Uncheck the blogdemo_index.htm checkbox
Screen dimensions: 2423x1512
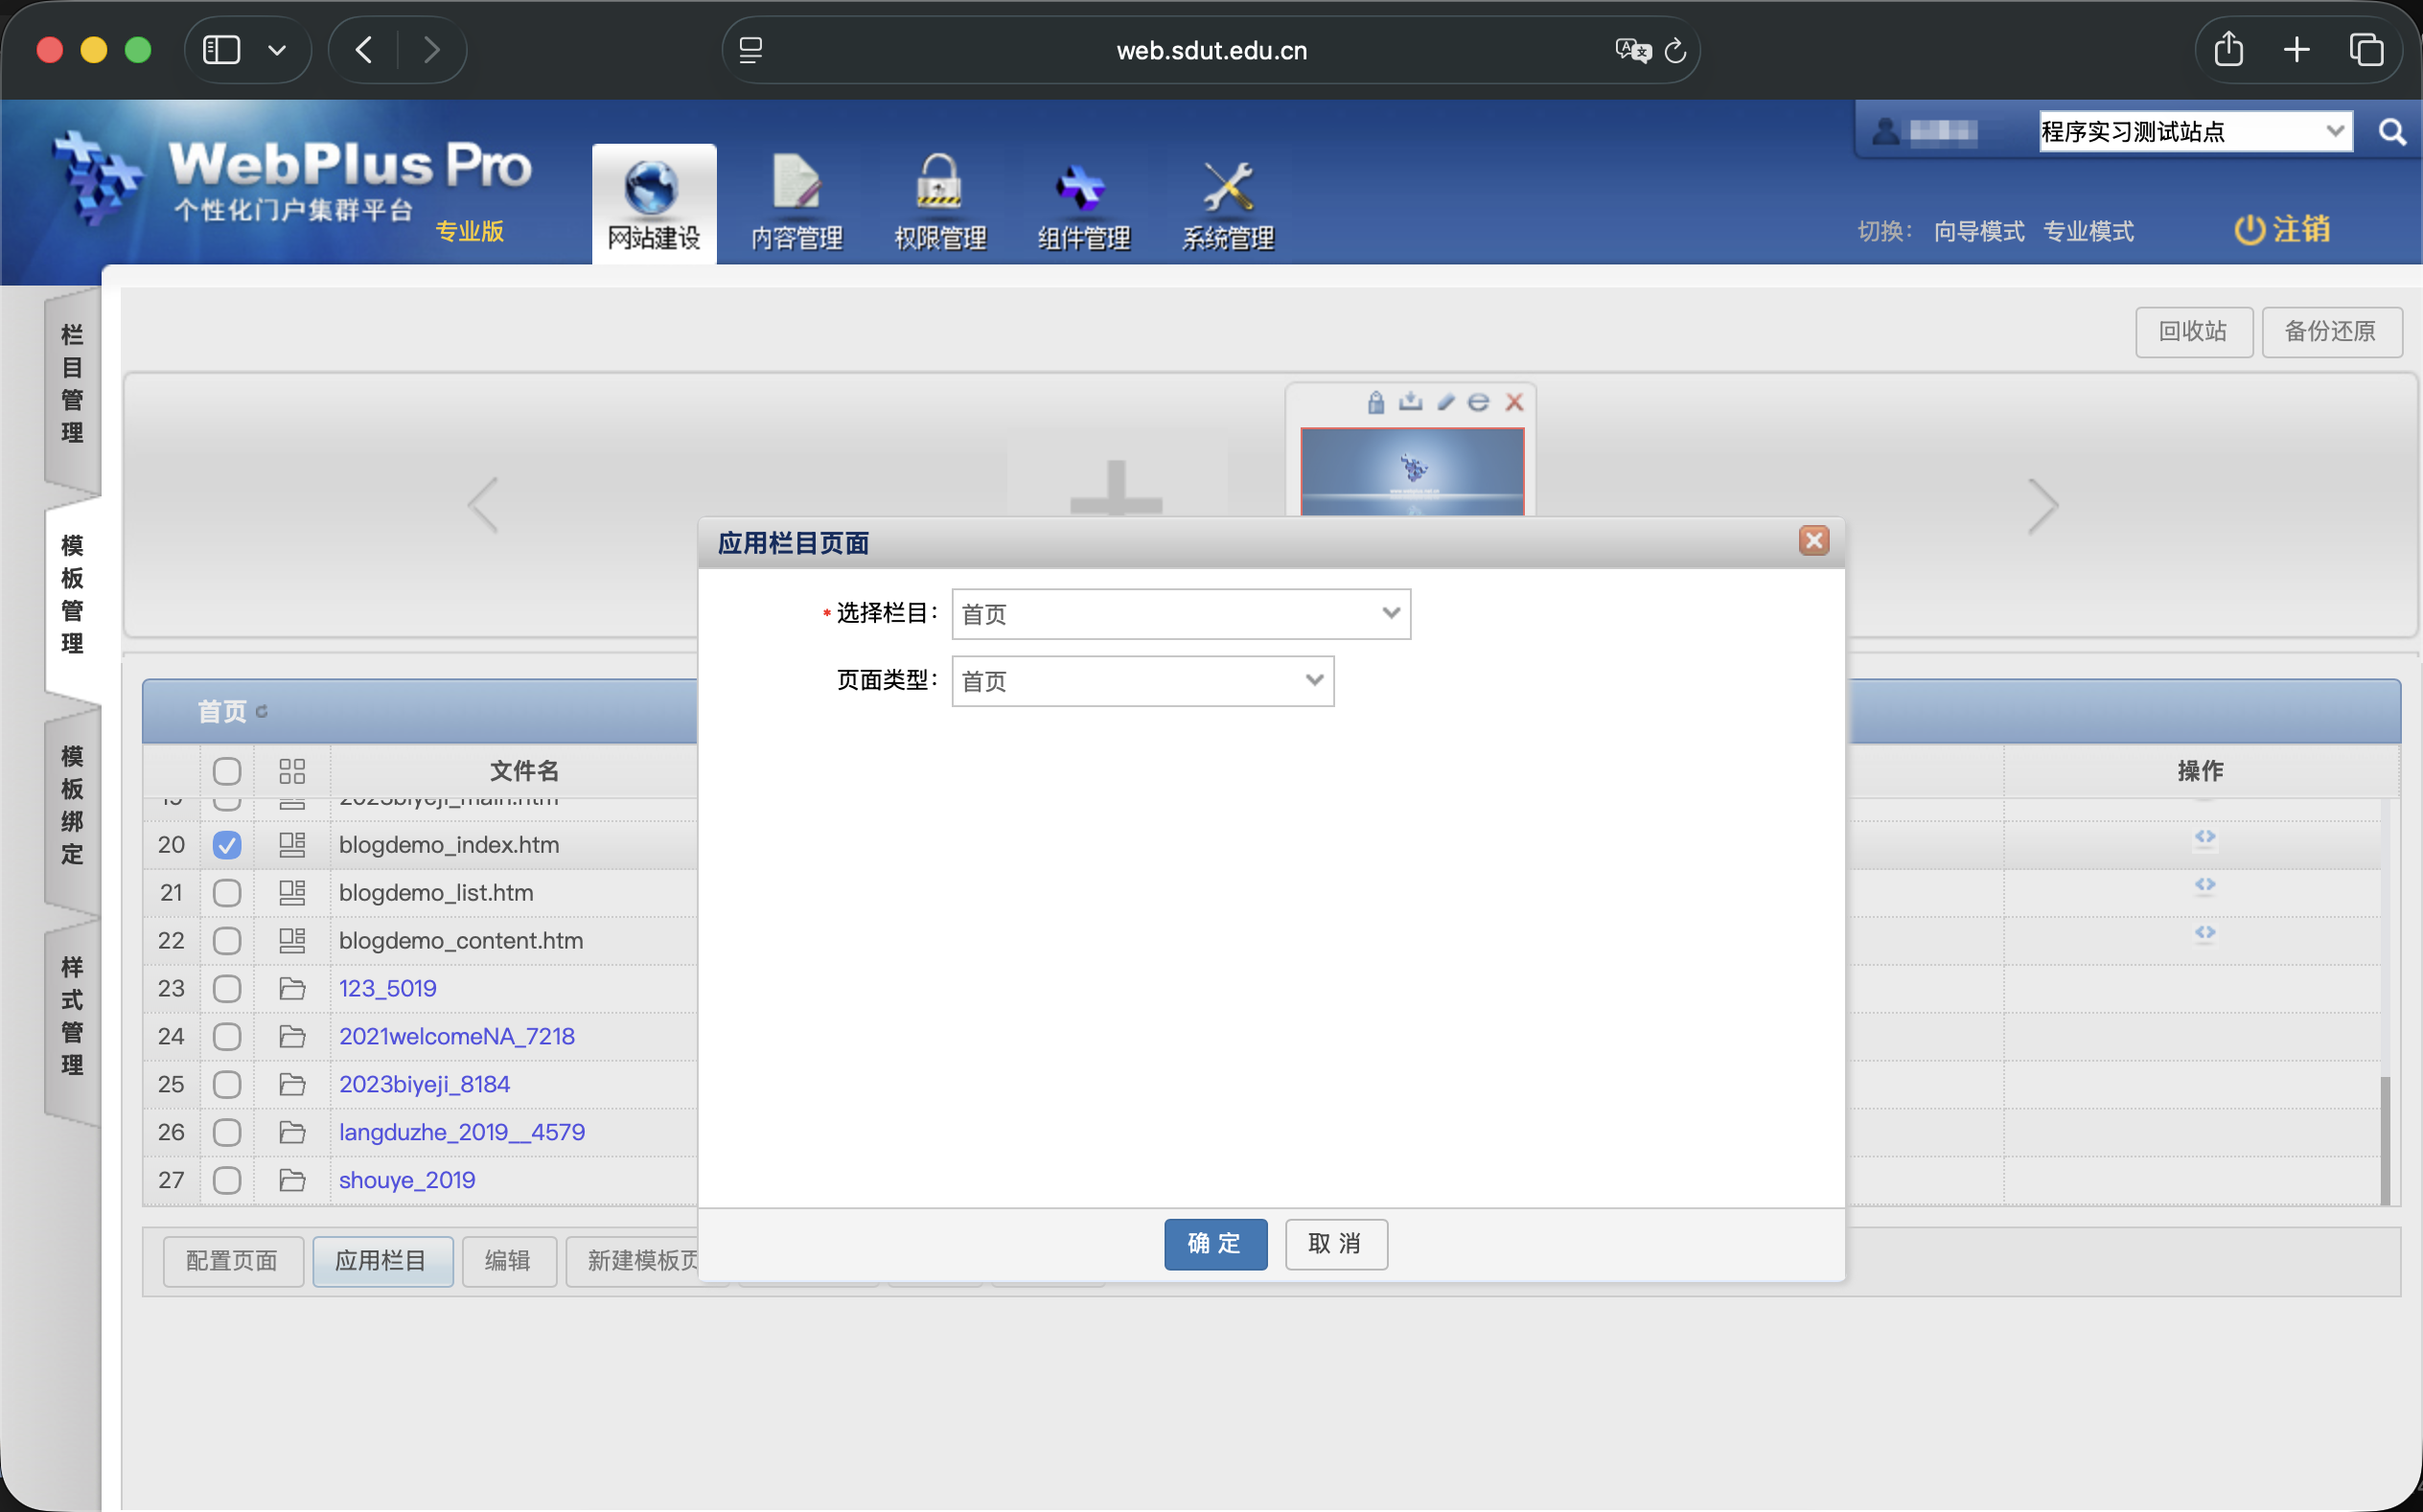(227, 844)
